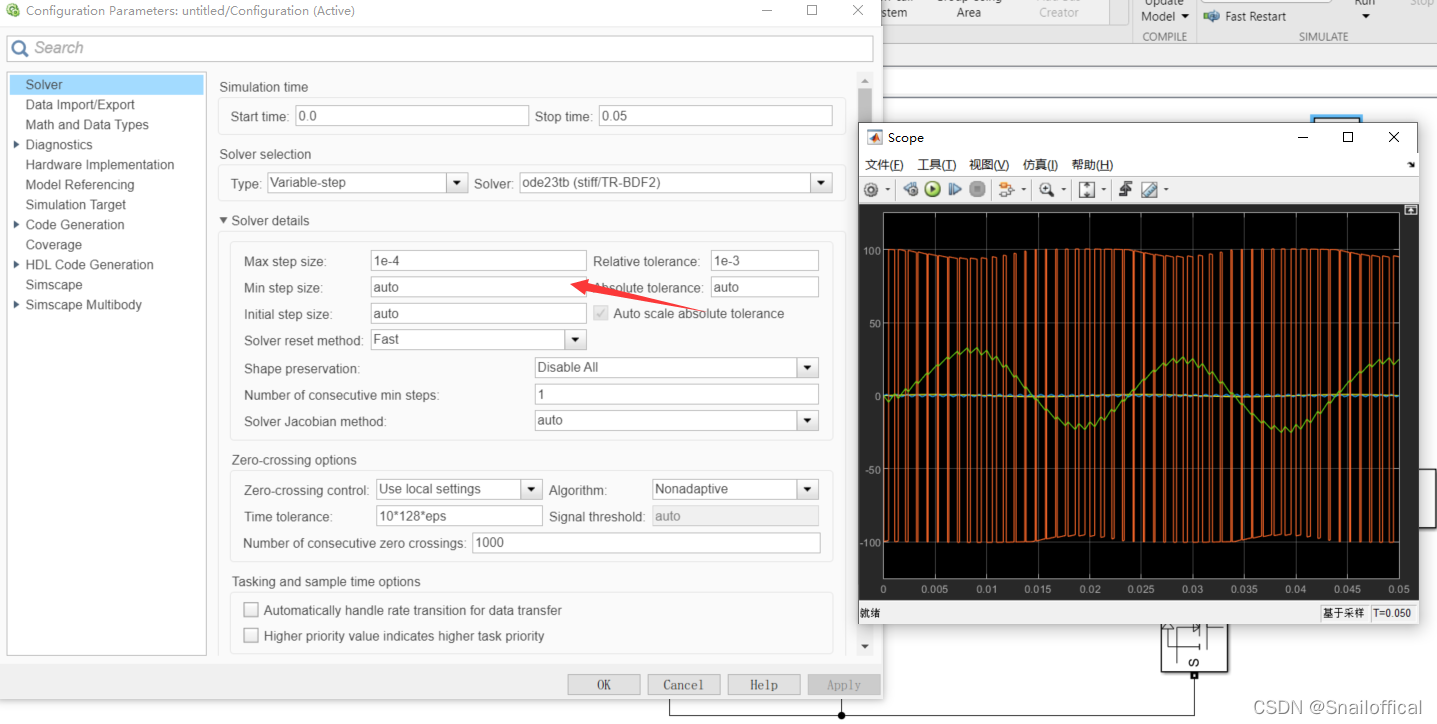Image resolution: width=1437 pixels, height=724 pixels.
Task: Open dropdown arrow beside measurements ruler icon
Action: click(1166, 190)
